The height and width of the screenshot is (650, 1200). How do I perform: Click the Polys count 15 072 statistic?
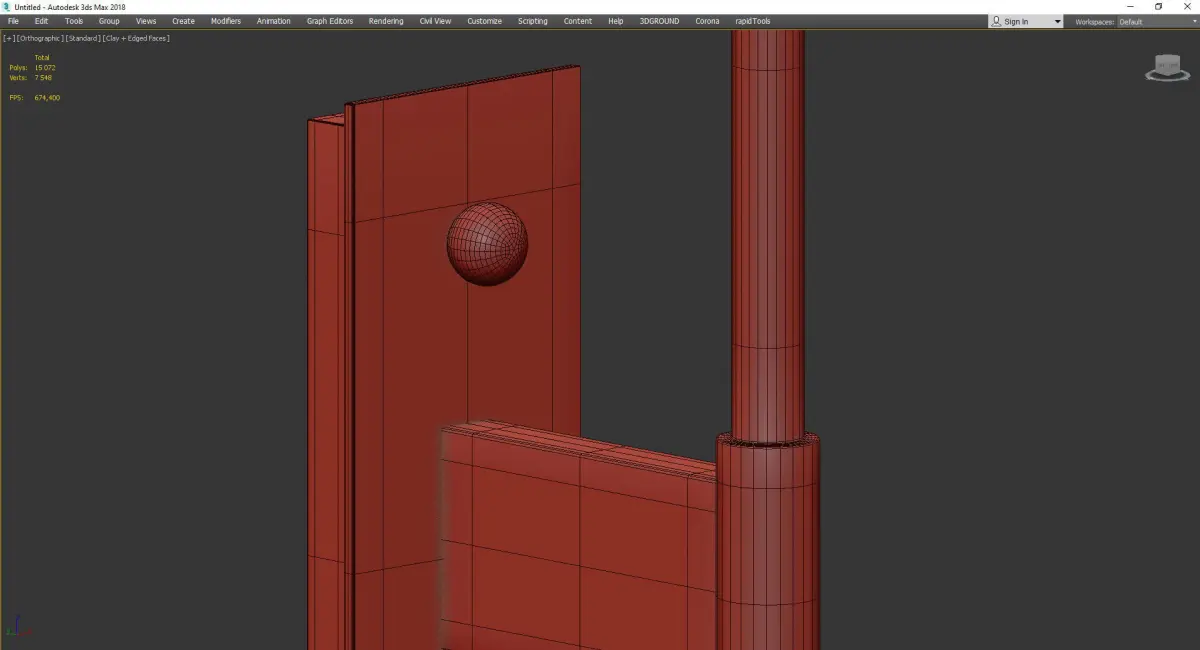coord(32,68)
